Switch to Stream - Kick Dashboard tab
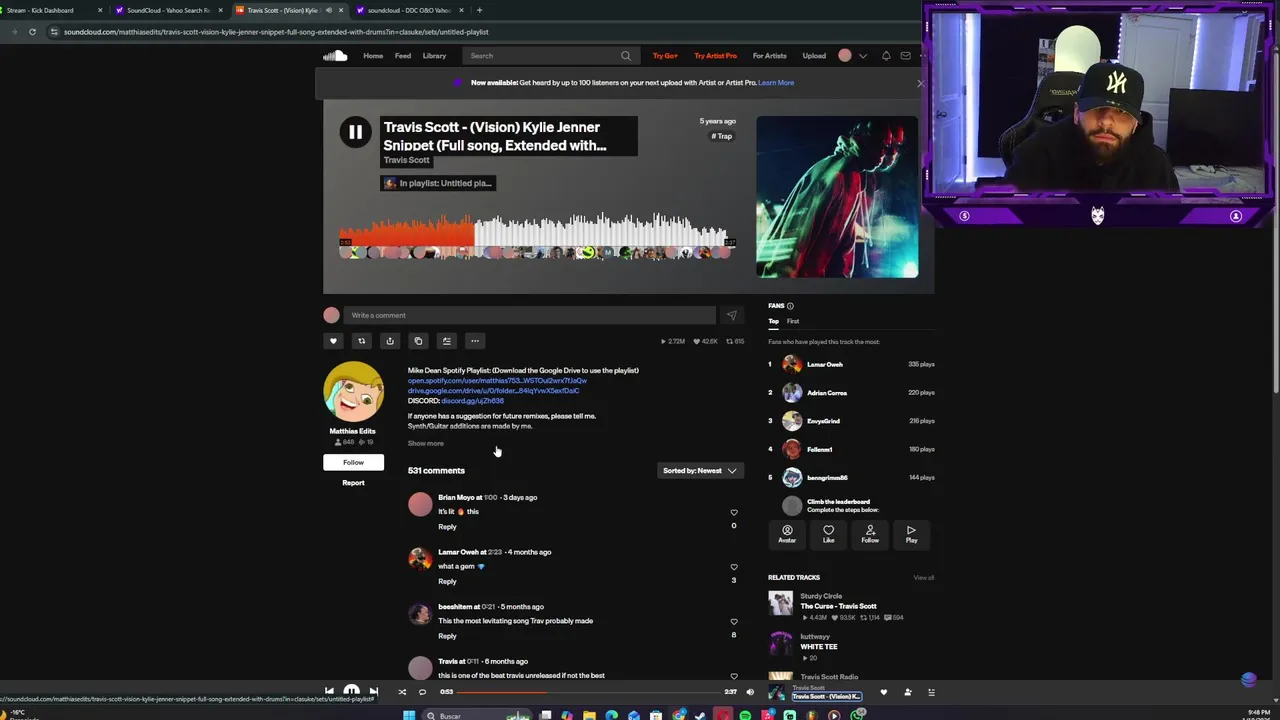The height and width of the screenshot is (720, 1280). pyautogui.click(x=50, y=10)
